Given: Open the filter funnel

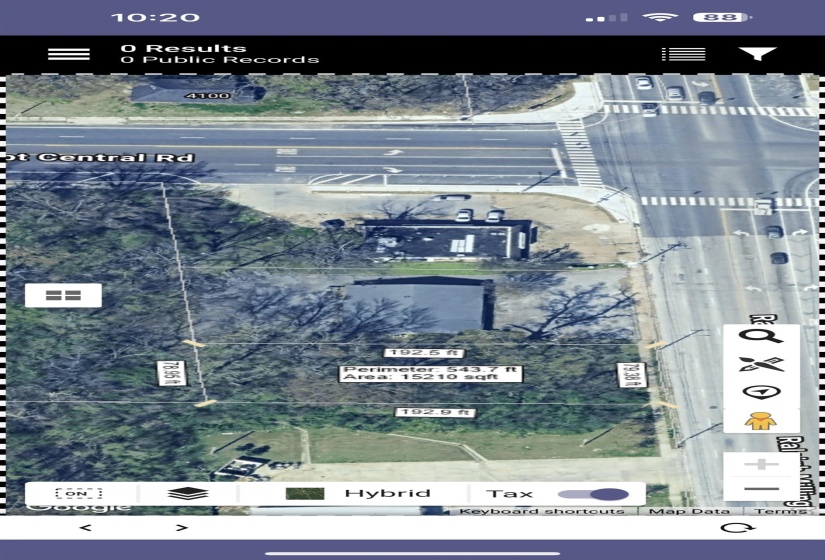Looking at the screenshot, I should [757, 54].
